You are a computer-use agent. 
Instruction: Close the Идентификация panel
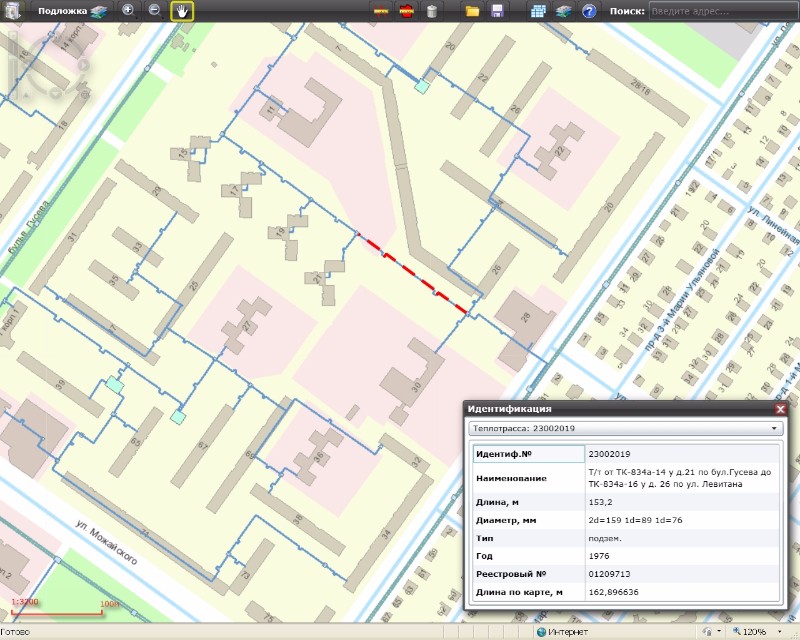tap(780, 409)
